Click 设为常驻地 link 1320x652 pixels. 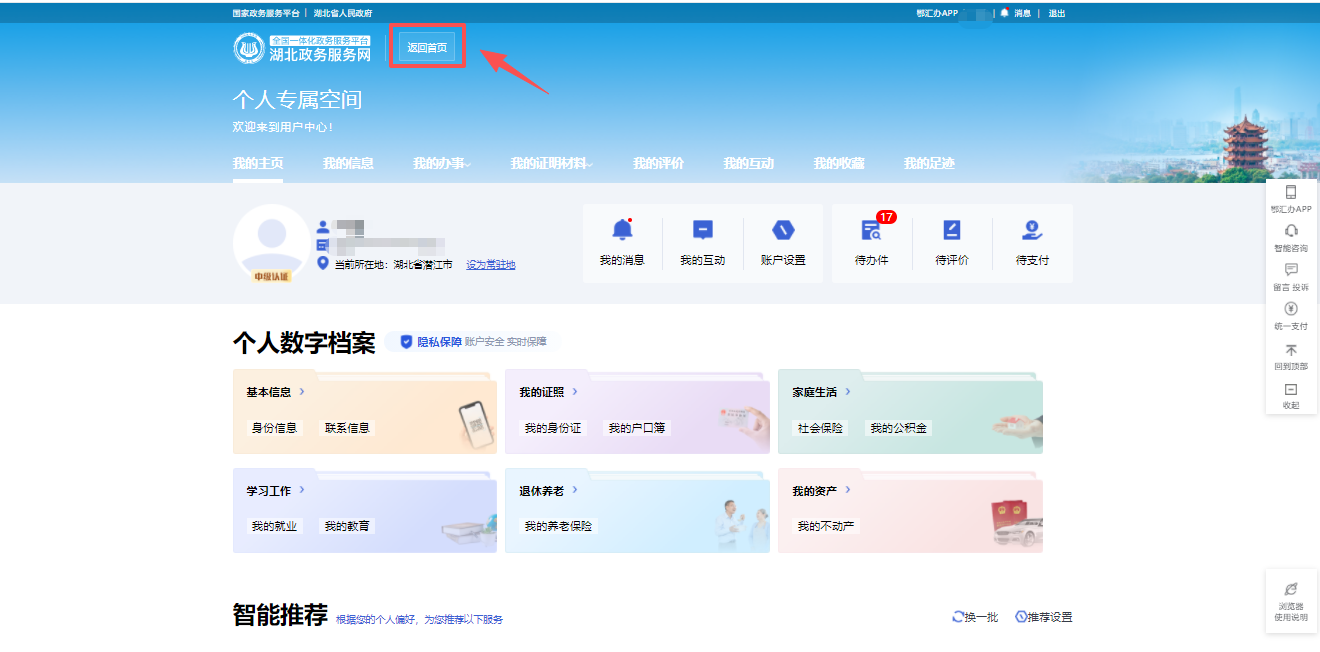[x=490, y=265]
